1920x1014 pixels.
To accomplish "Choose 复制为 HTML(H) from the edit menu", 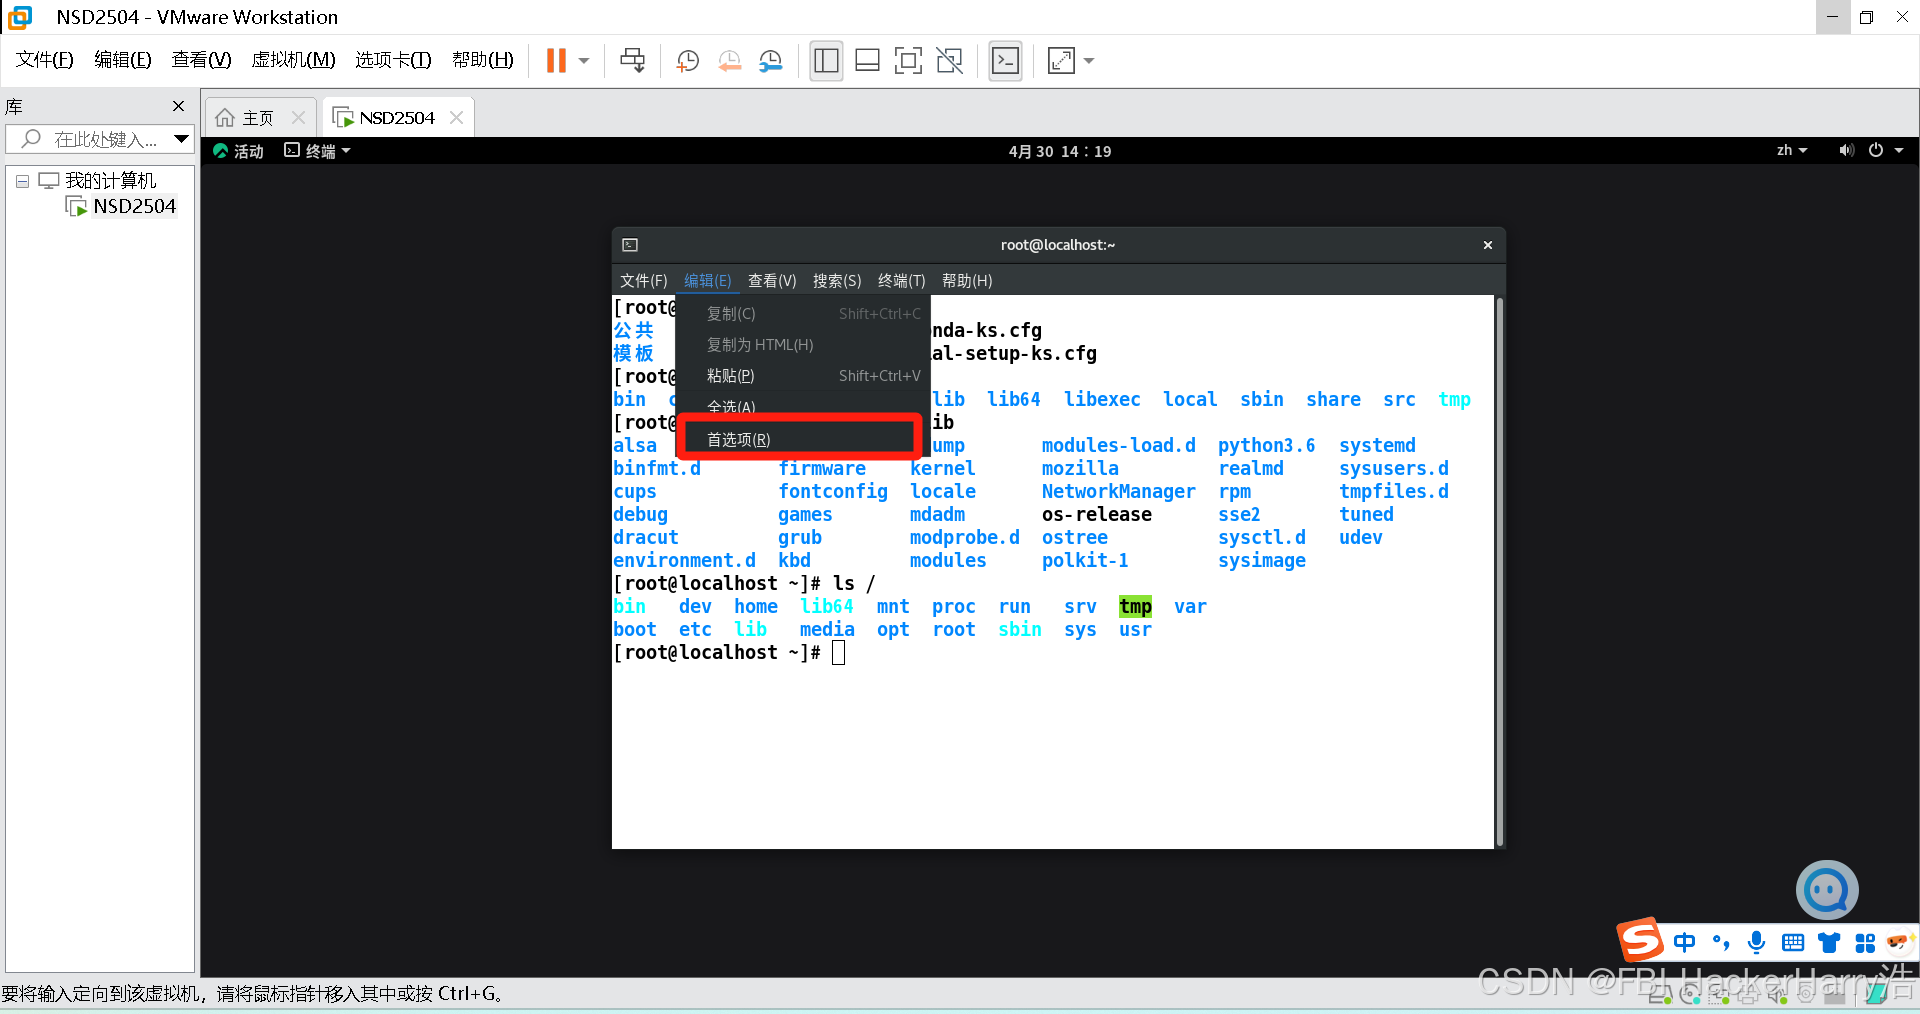I will [x=804, y=345].
